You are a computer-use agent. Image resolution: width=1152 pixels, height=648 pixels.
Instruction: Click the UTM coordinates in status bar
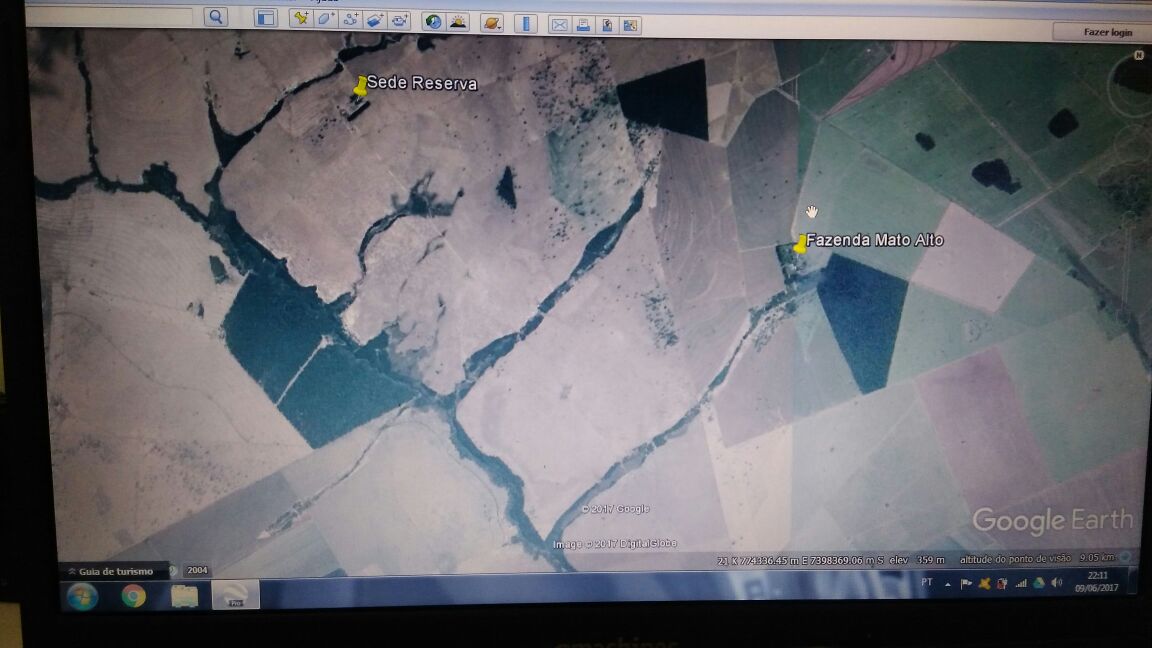(801, 561)
